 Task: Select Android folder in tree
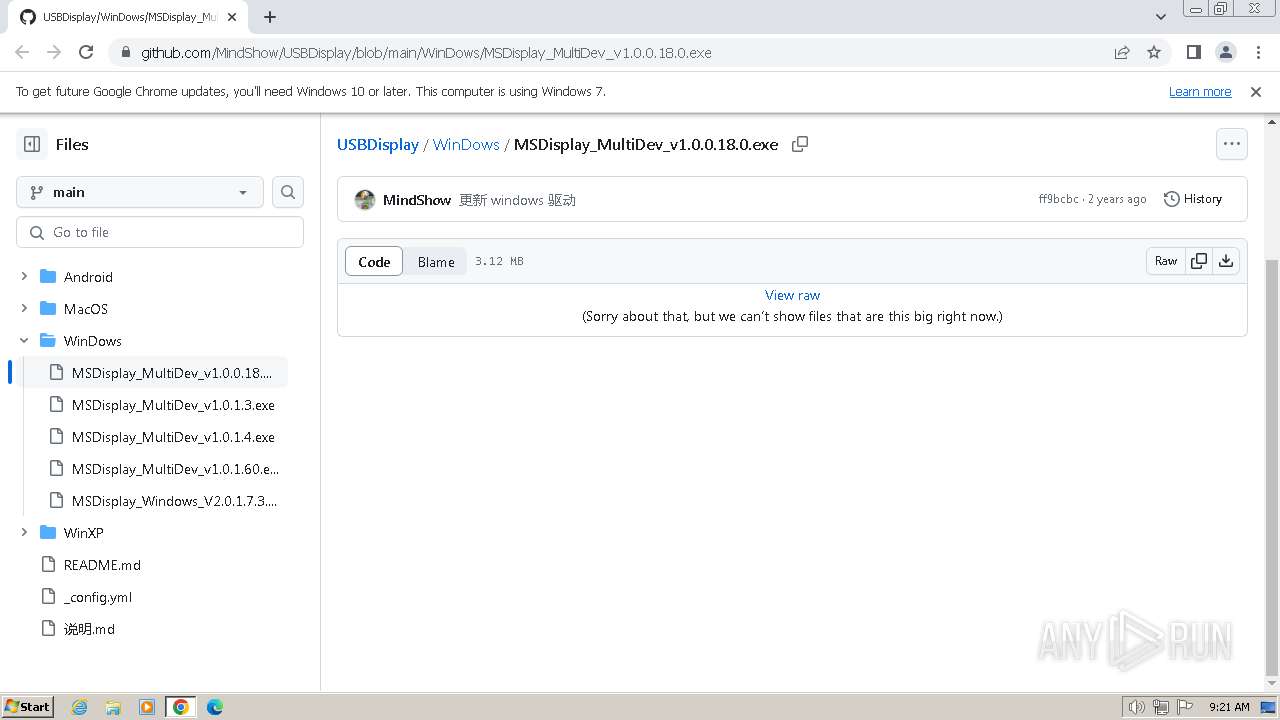(88, 277)
